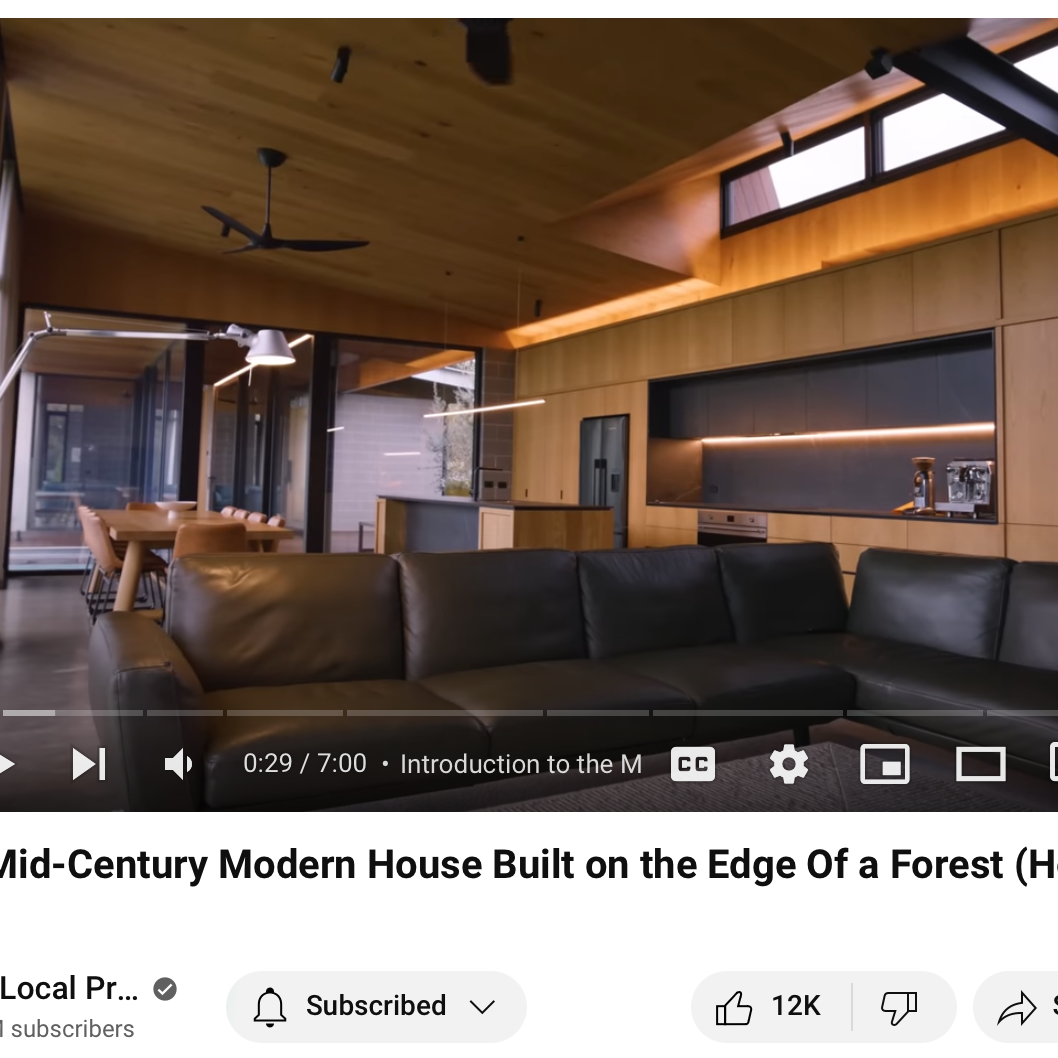
Task: Expand the Subscribed notification dropdown chevron
Action: 482,1007
